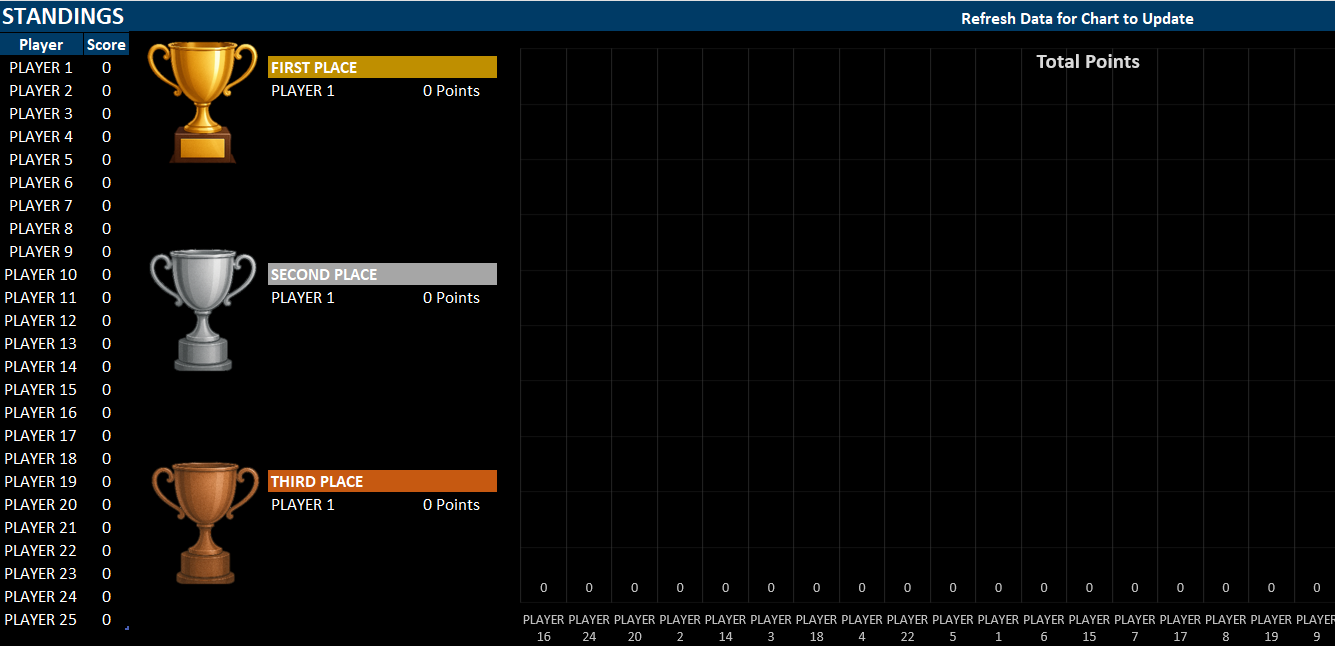The height and width of the screenshot is (646, 1335).
Task: Select PLAYER 12 in standings table
Action: point(41,321)
